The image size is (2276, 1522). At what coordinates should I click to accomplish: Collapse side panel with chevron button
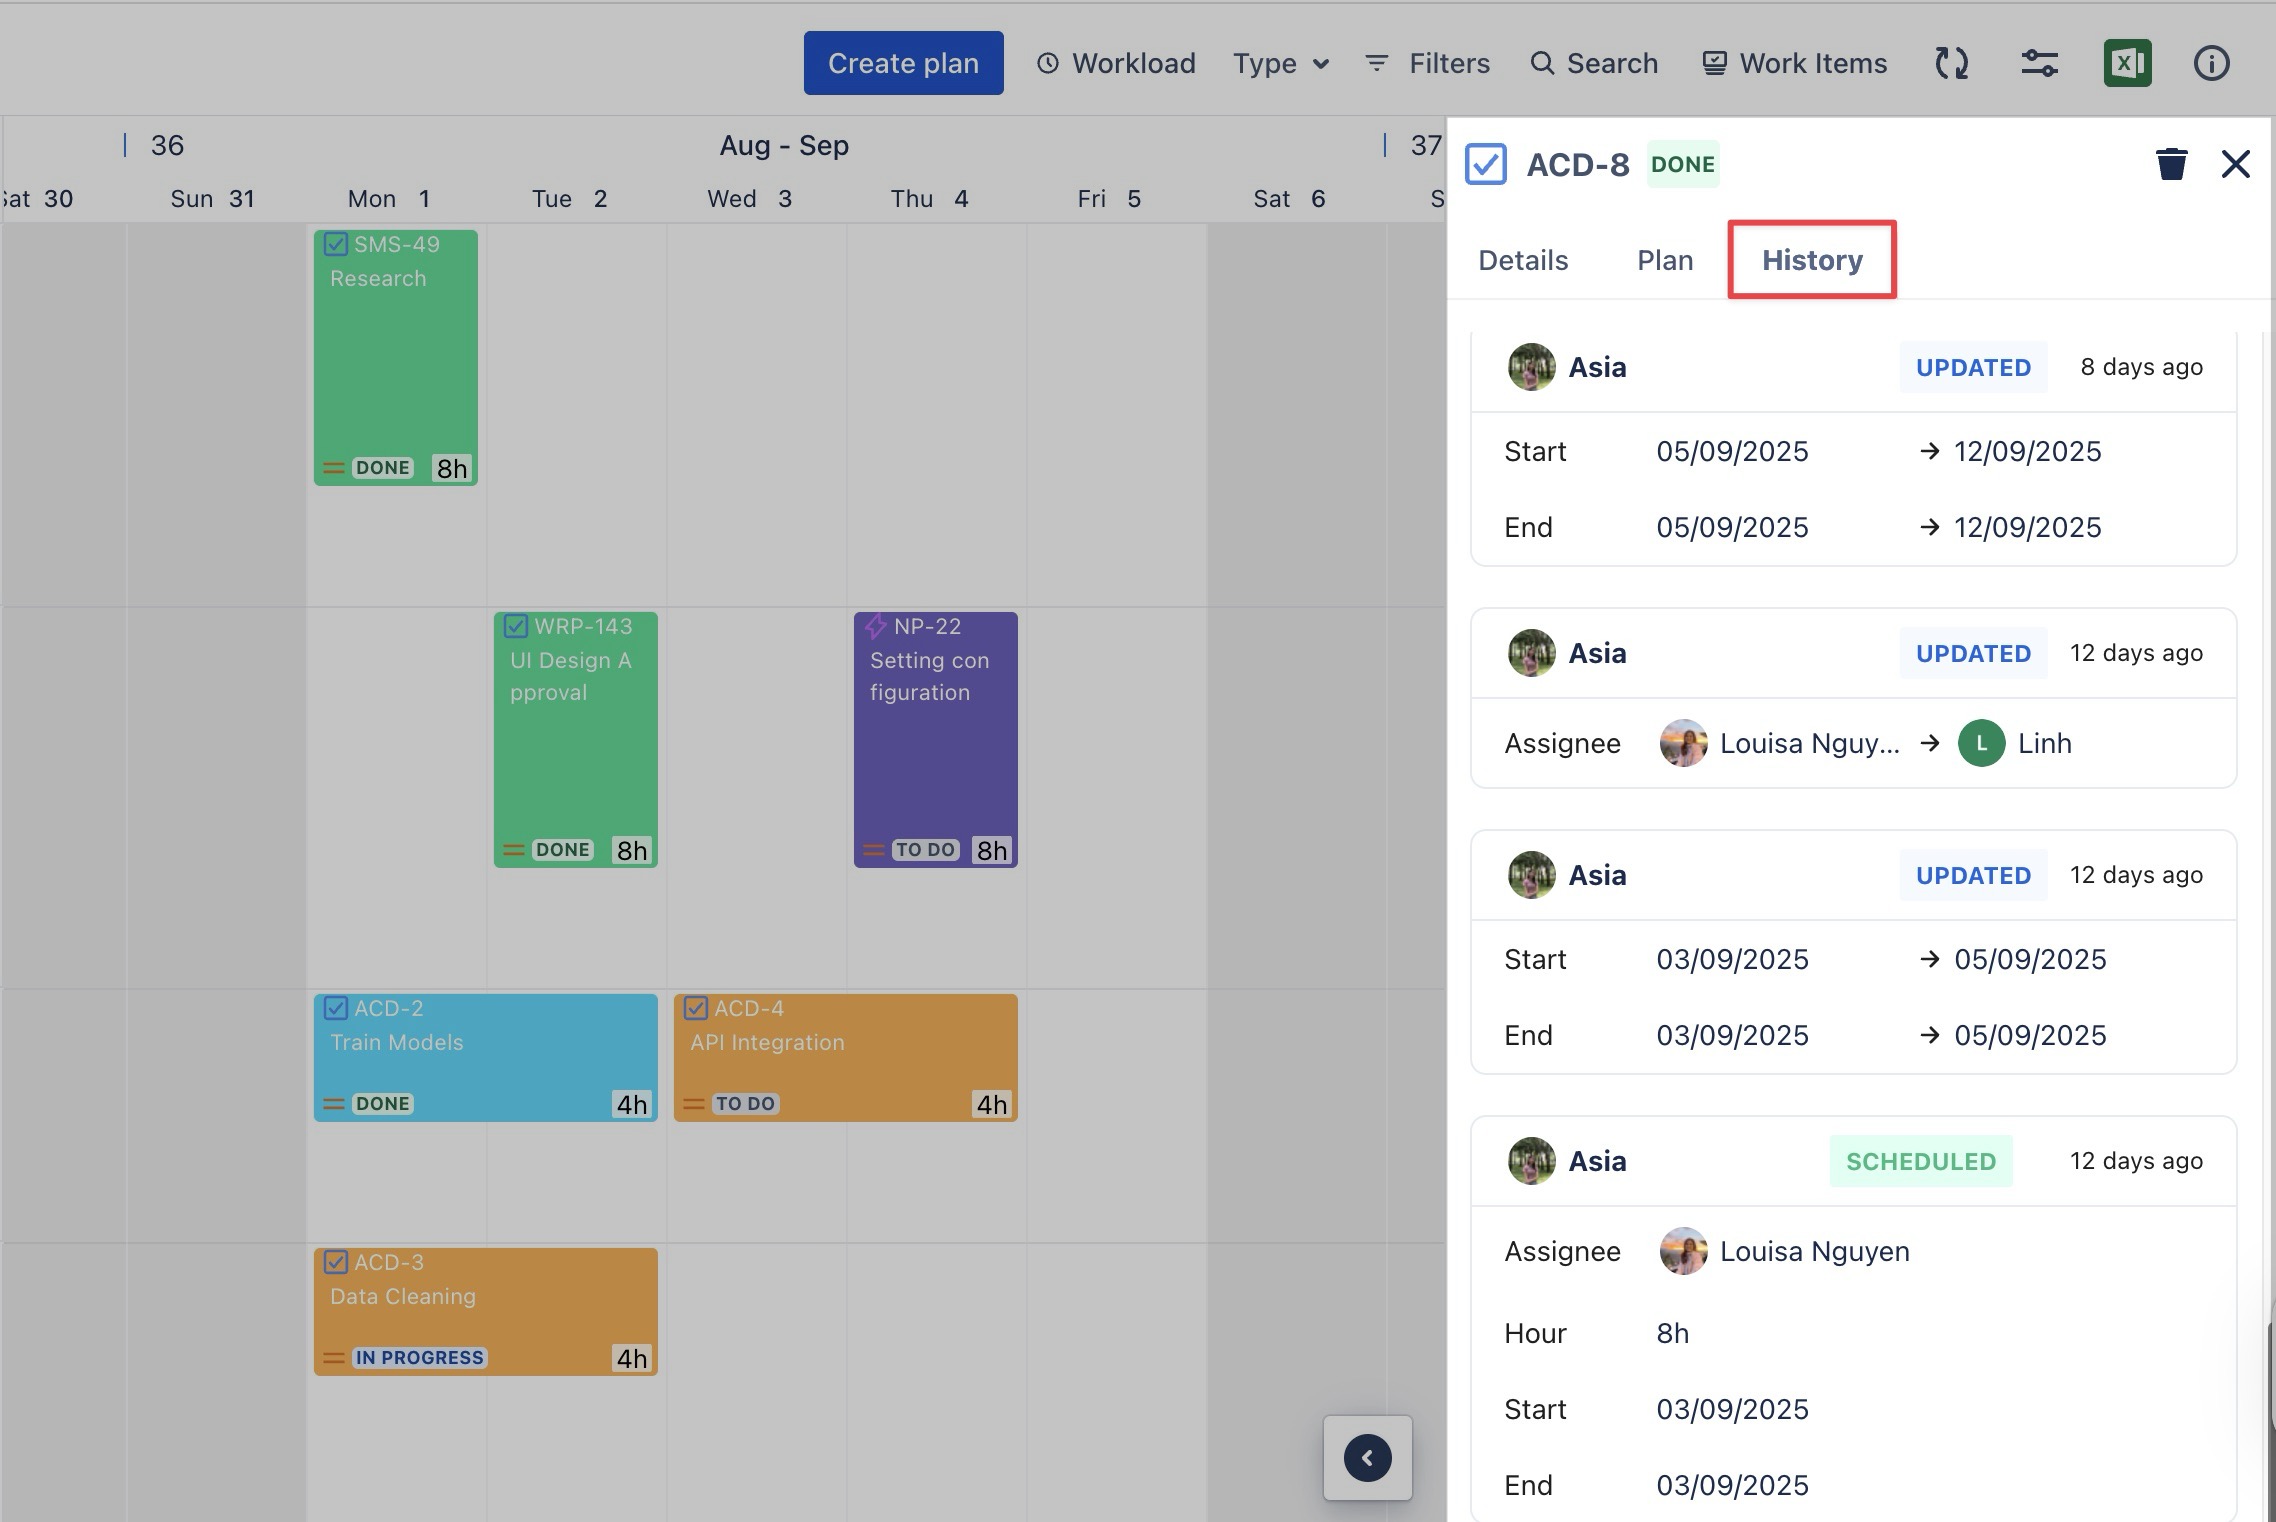1367,1458
